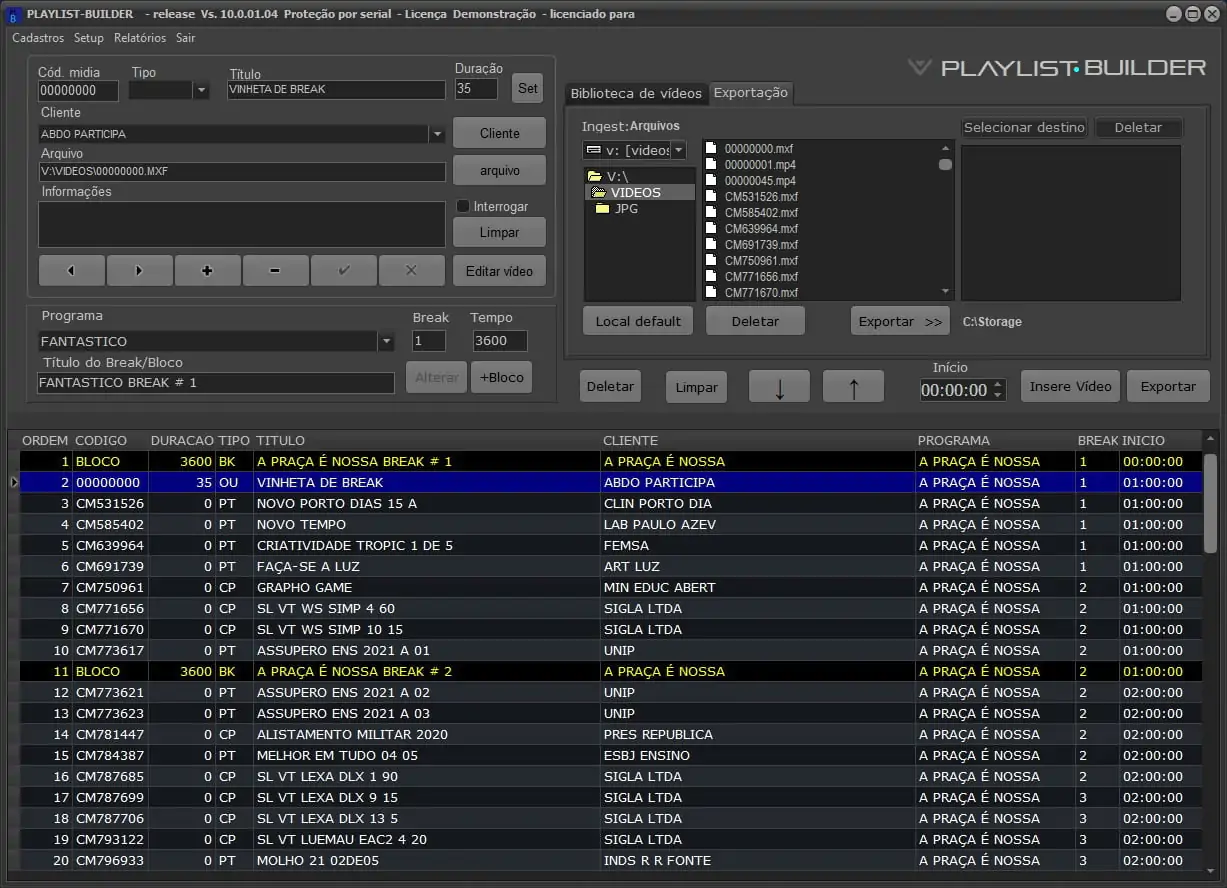Click the JPG folder icon
The width and height of the screenshot is (1227, 888).
[x=602, y=209]
